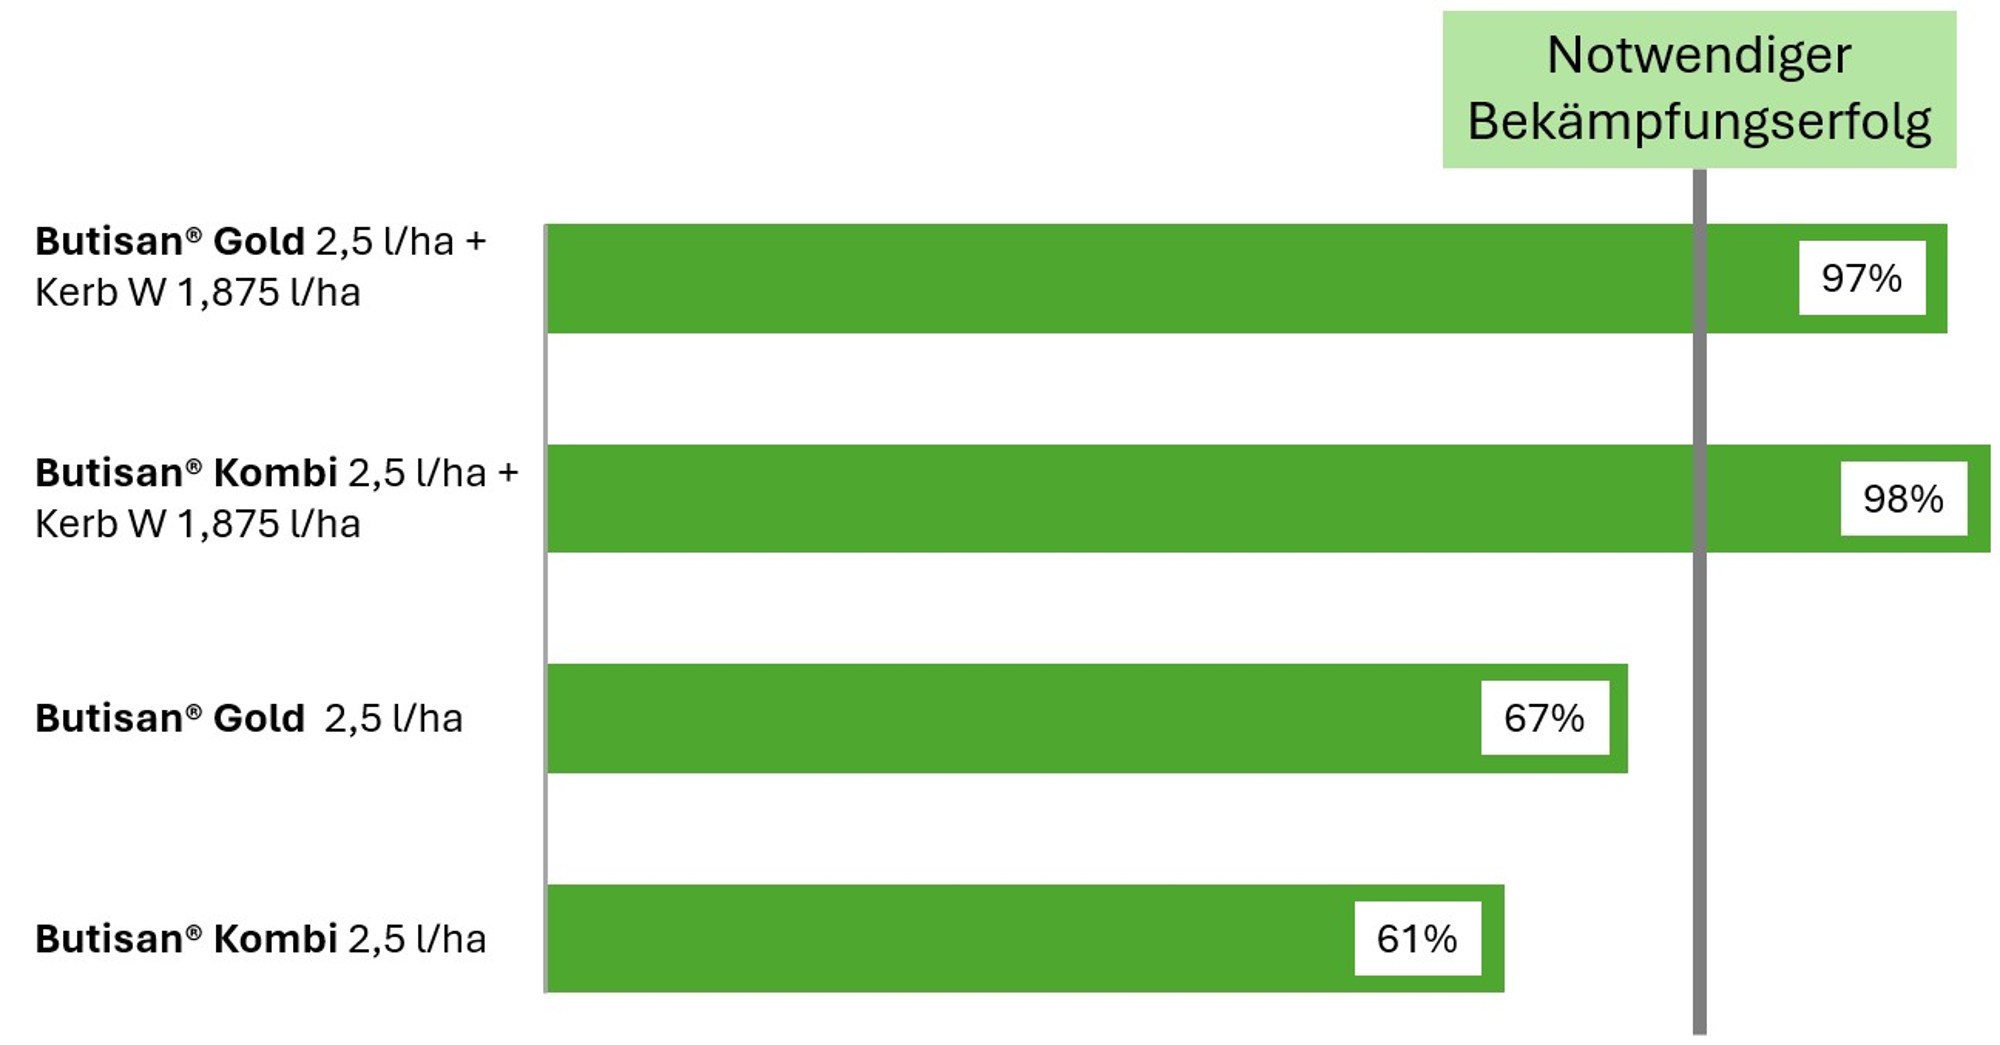2000x1045 pixels.
Task: Click "Kerb W 1,875 l/ha" under Butisan Gold
Action: tap(198, 293)
